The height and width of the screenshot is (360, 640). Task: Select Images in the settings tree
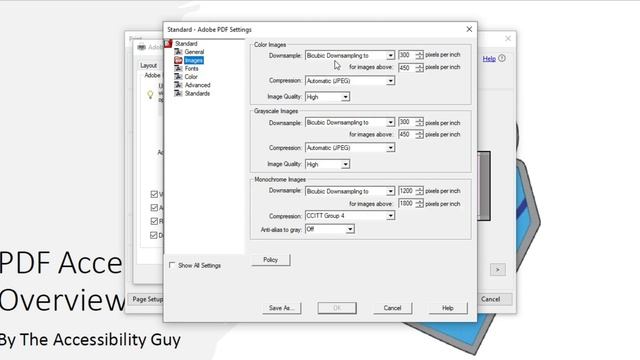click(193, 60)
